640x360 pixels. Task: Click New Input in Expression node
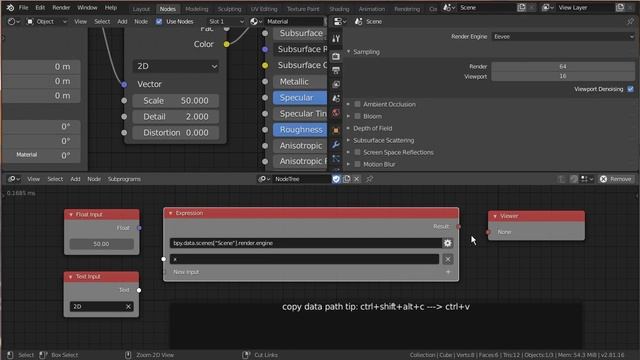click(186, 272)
